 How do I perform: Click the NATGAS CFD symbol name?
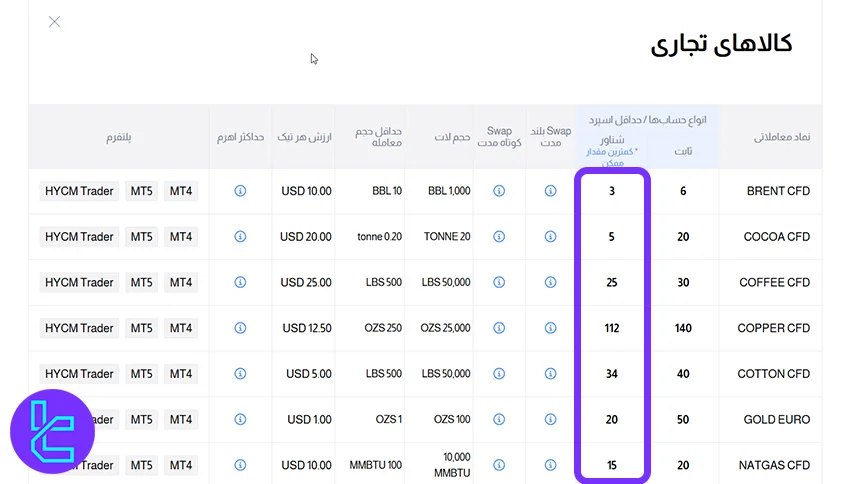coord(774,465)
